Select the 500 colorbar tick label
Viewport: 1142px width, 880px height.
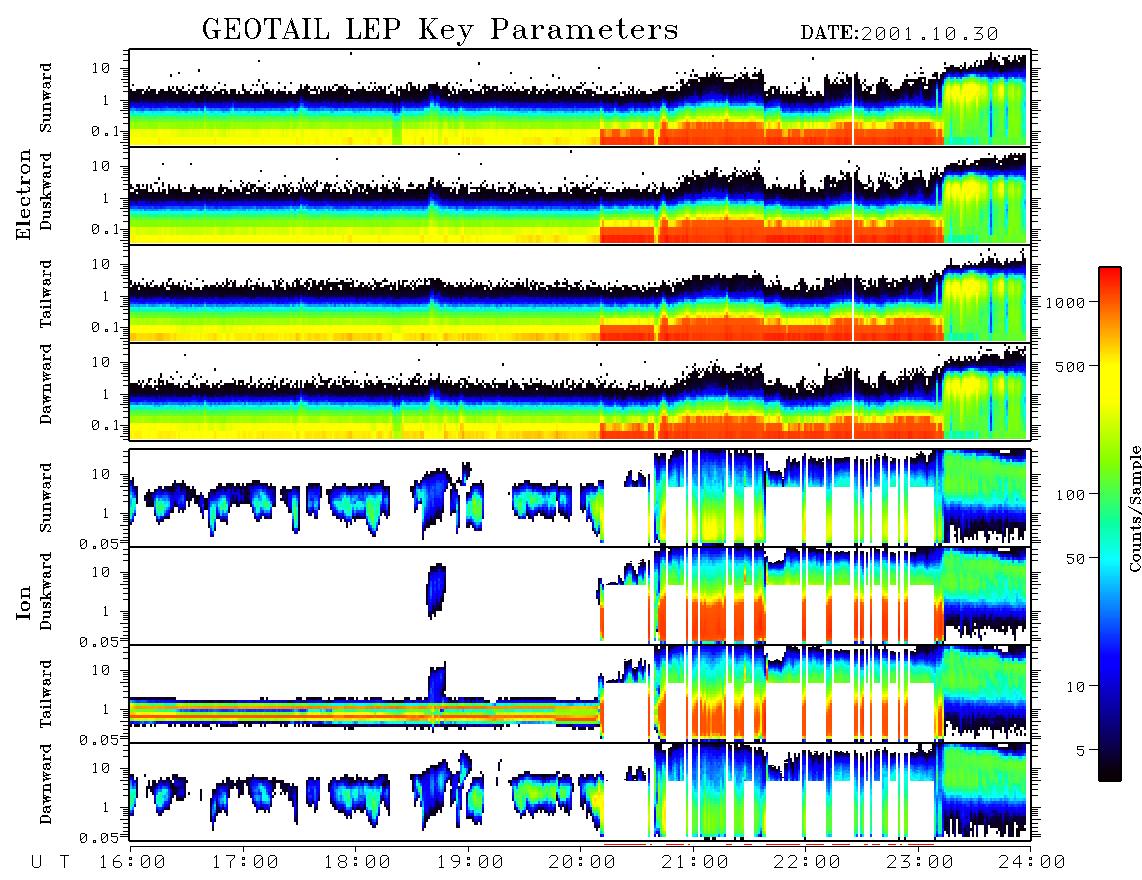tap(1071, 366)
